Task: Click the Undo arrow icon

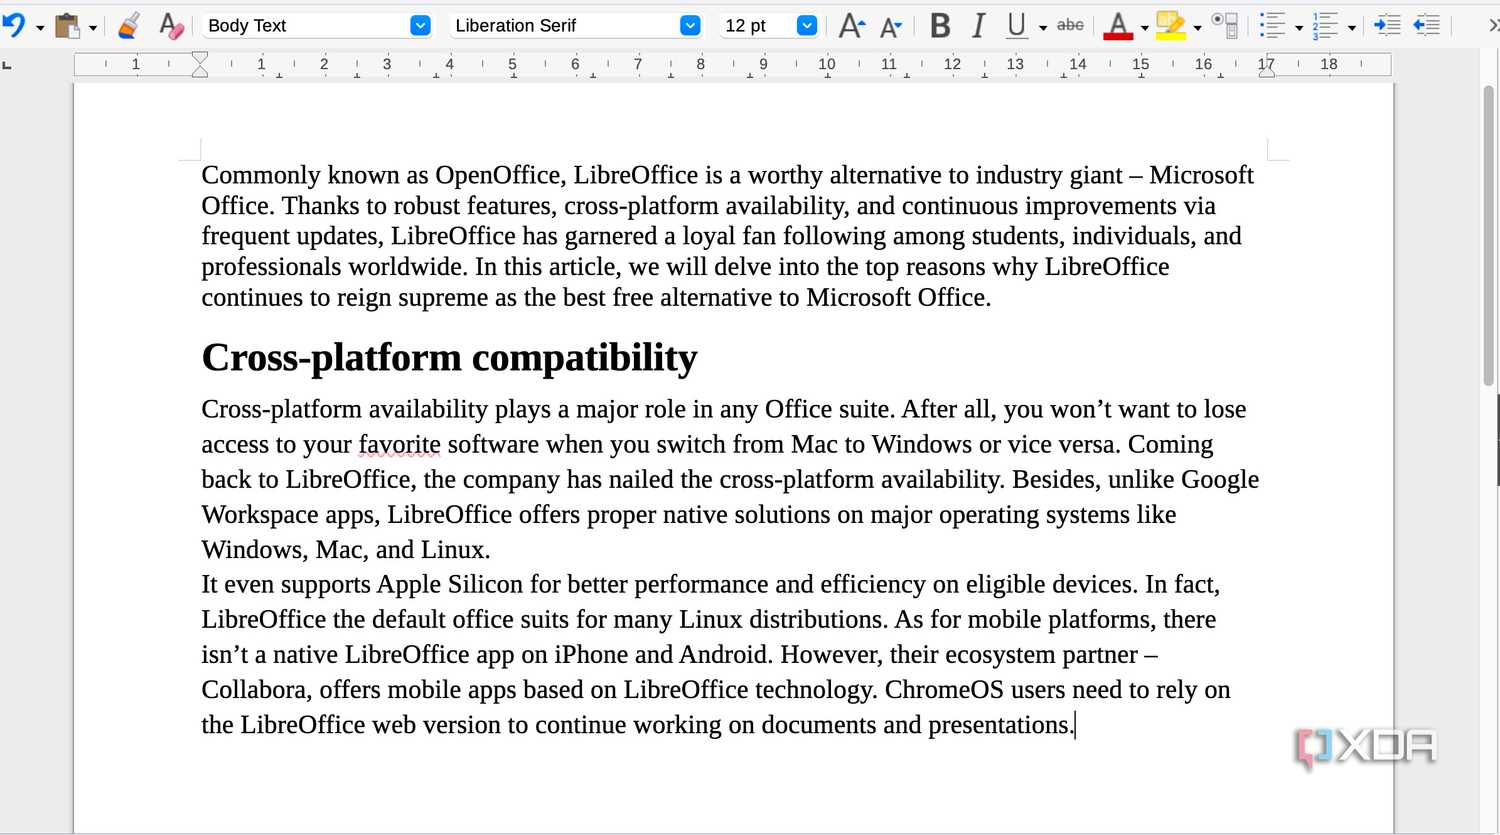Action: click(13, 25)
